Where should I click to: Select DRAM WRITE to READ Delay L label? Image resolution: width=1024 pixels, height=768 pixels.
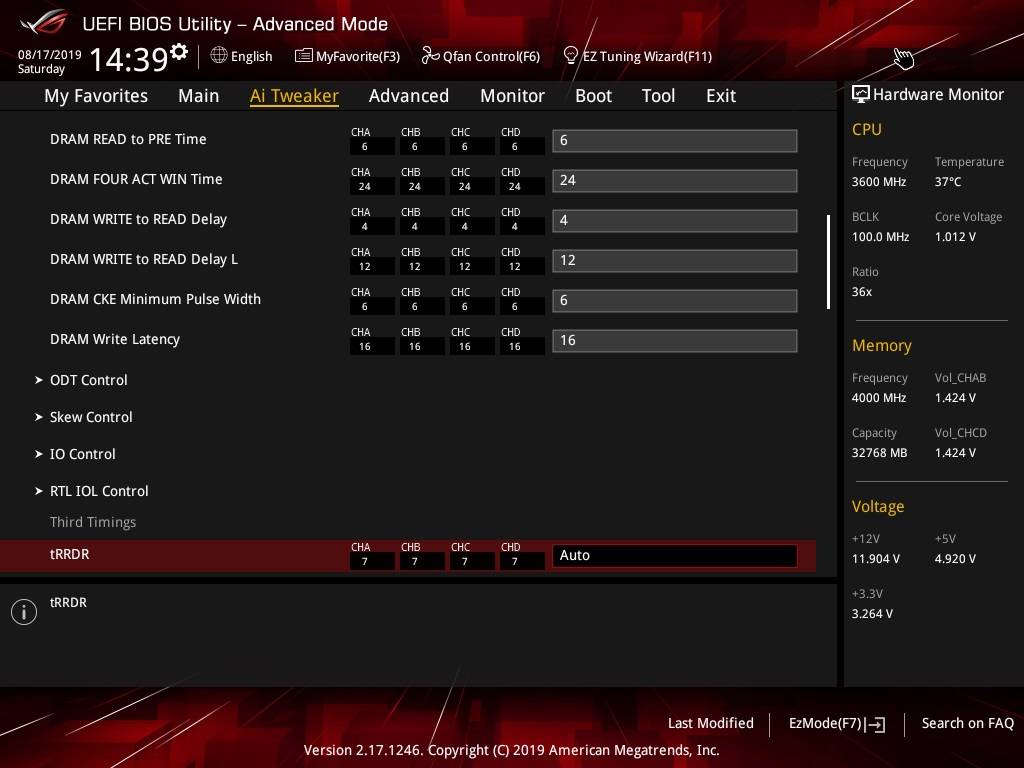(x=144, y=259)
